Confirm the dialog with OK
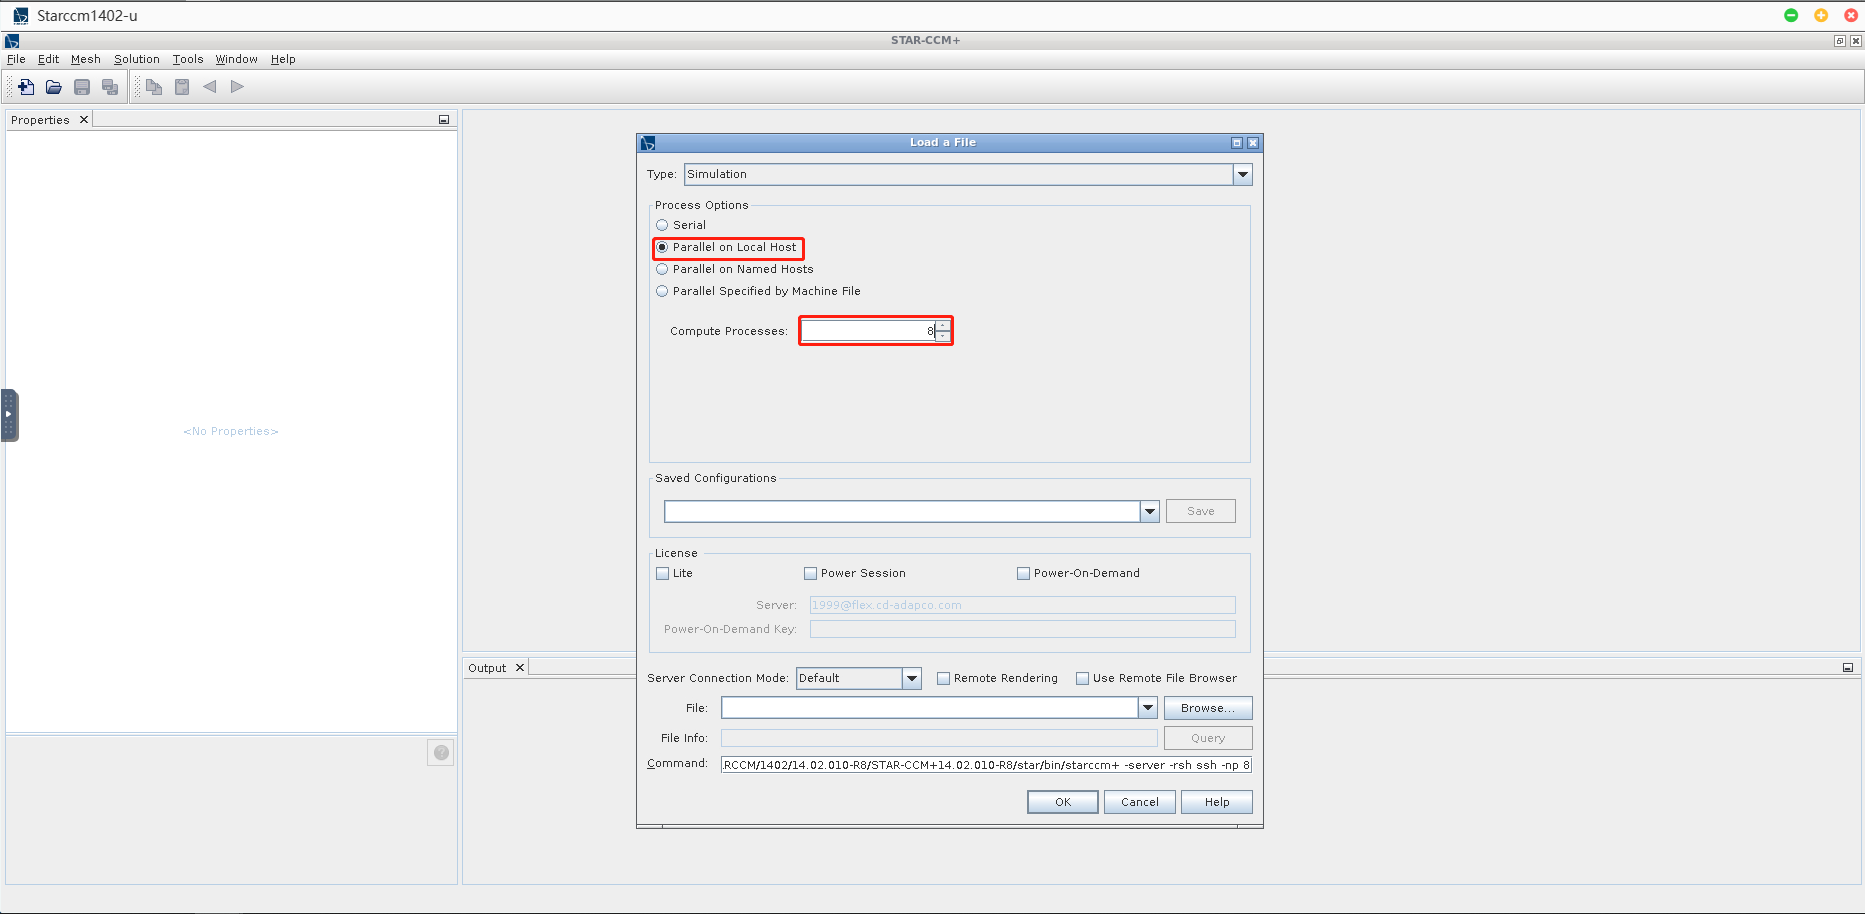Screen dimensions: 1865x914 pyautogui.click(x=1063, y=802)
